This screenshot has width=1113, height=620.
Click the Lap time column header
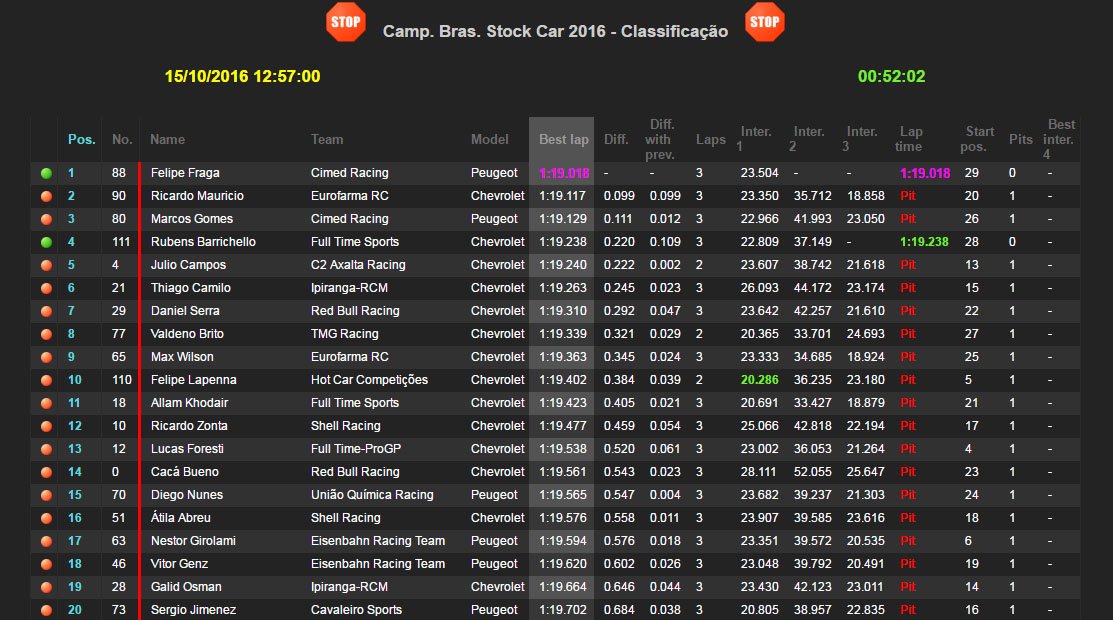click(909, 139)
